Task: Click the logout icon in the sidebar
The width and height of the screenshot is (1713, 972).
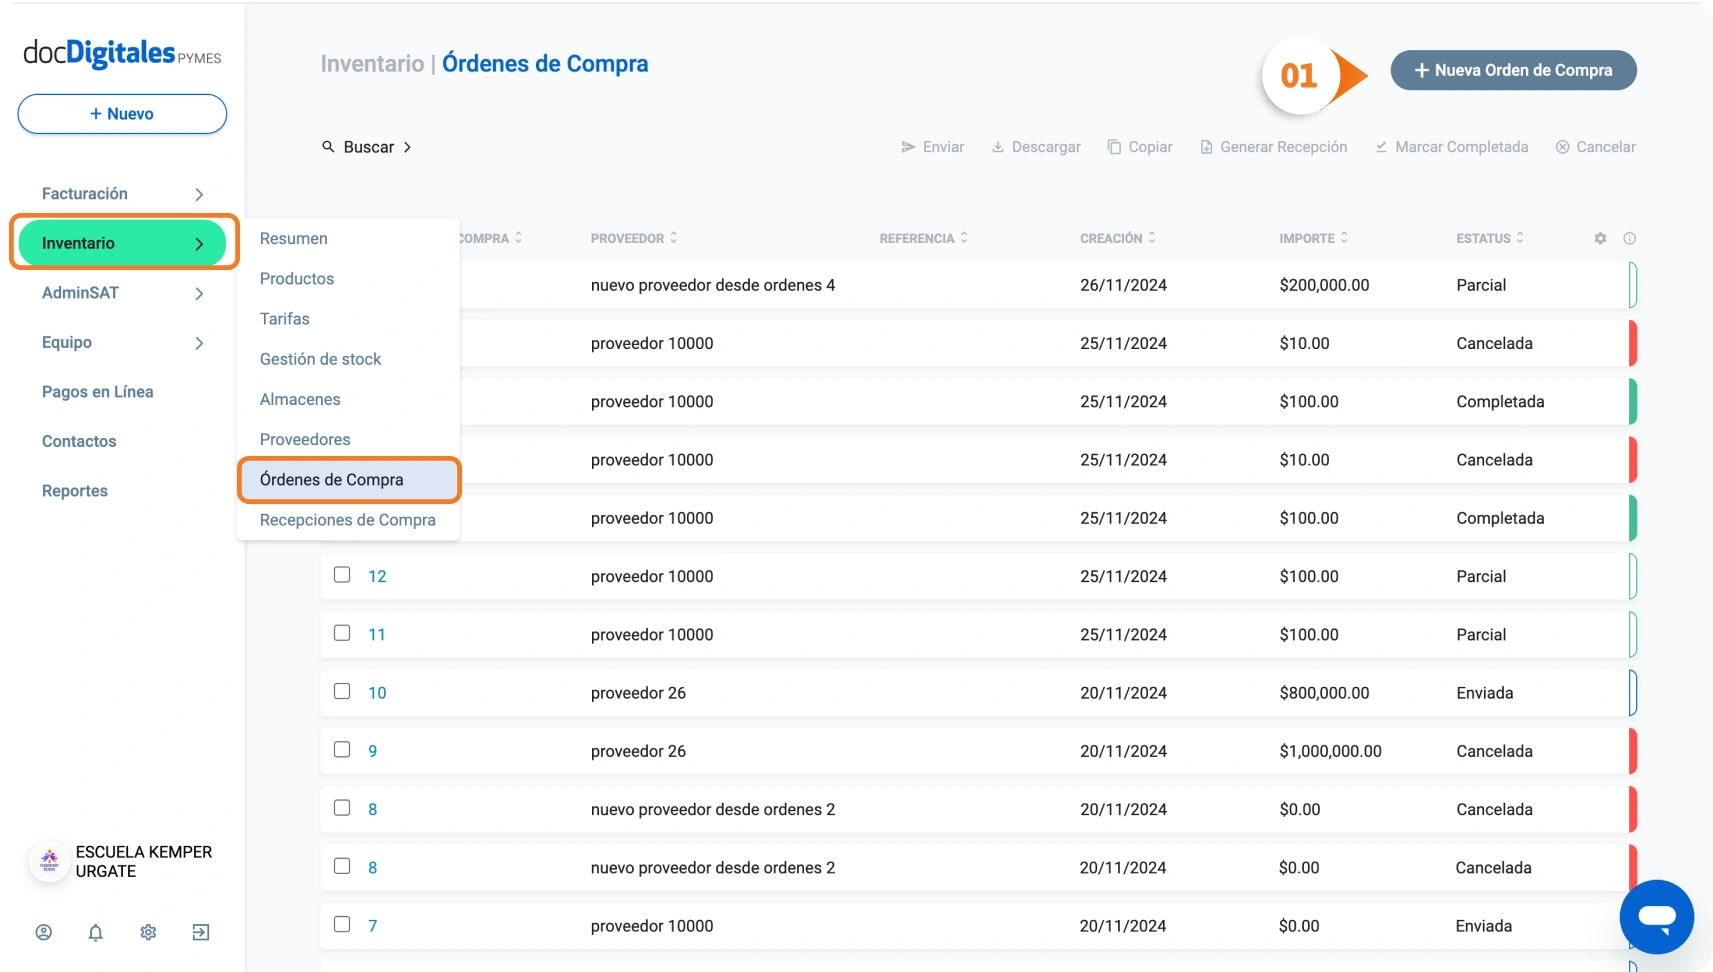Action: tap(201, 932)
